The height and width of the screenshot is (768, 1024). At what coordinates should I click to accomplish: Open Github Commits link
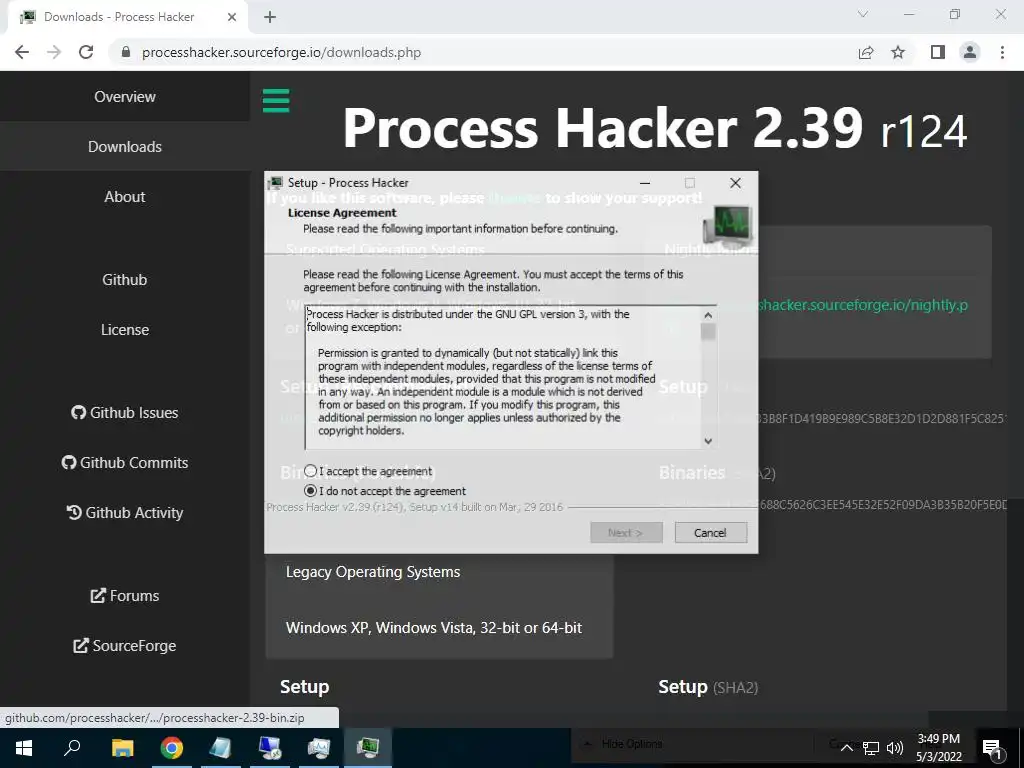[125, 462]
